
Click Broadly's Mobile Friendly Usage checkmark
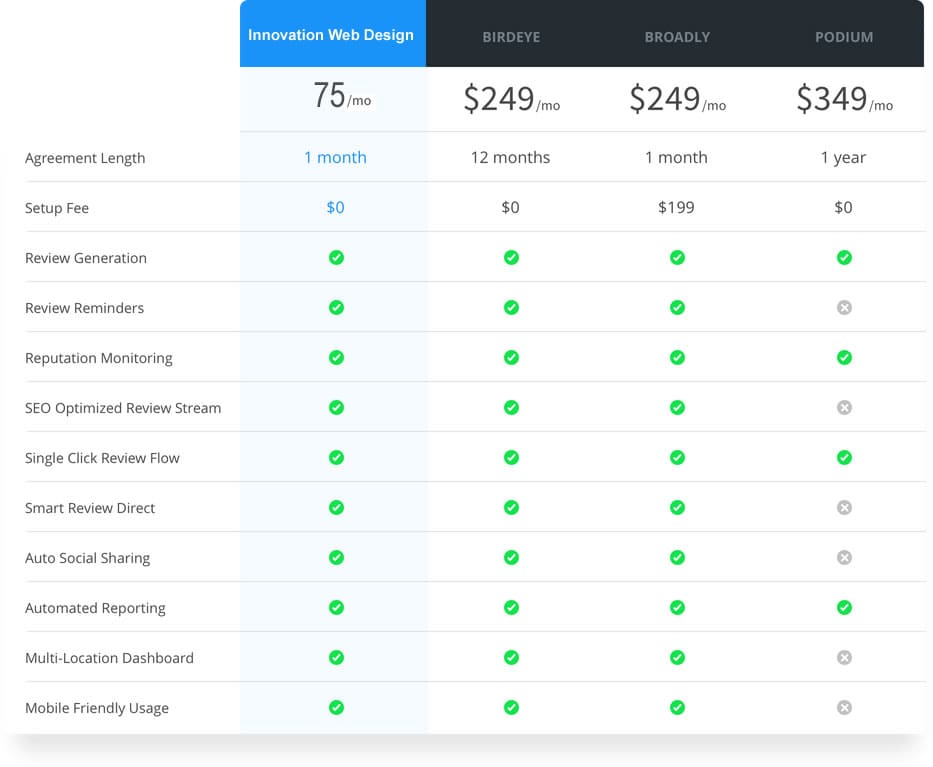click(677, 707)
